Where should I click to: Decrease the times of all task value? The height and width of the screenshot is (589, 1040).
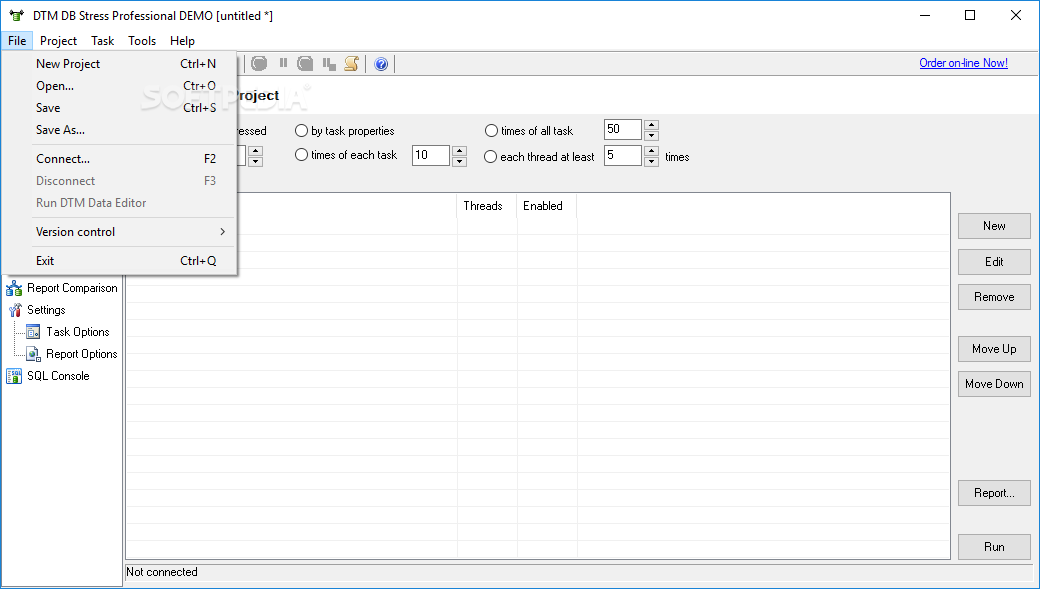[651, 135]
